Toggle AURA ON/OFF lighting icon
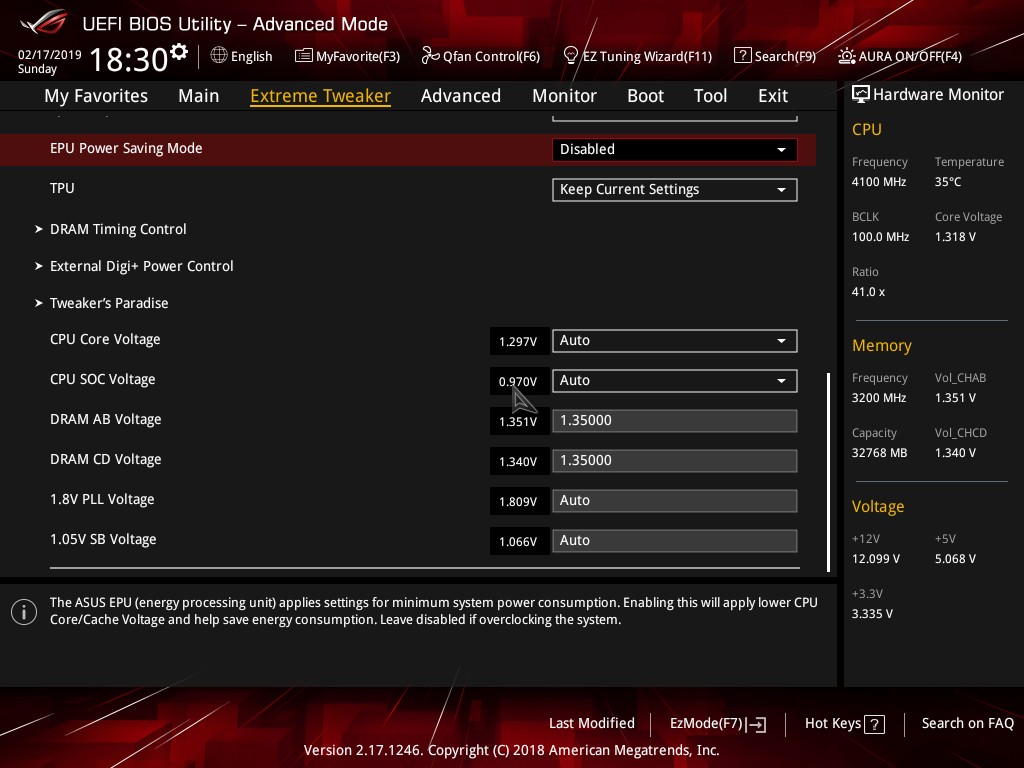 pyautogui.click(x=846, y=56)
